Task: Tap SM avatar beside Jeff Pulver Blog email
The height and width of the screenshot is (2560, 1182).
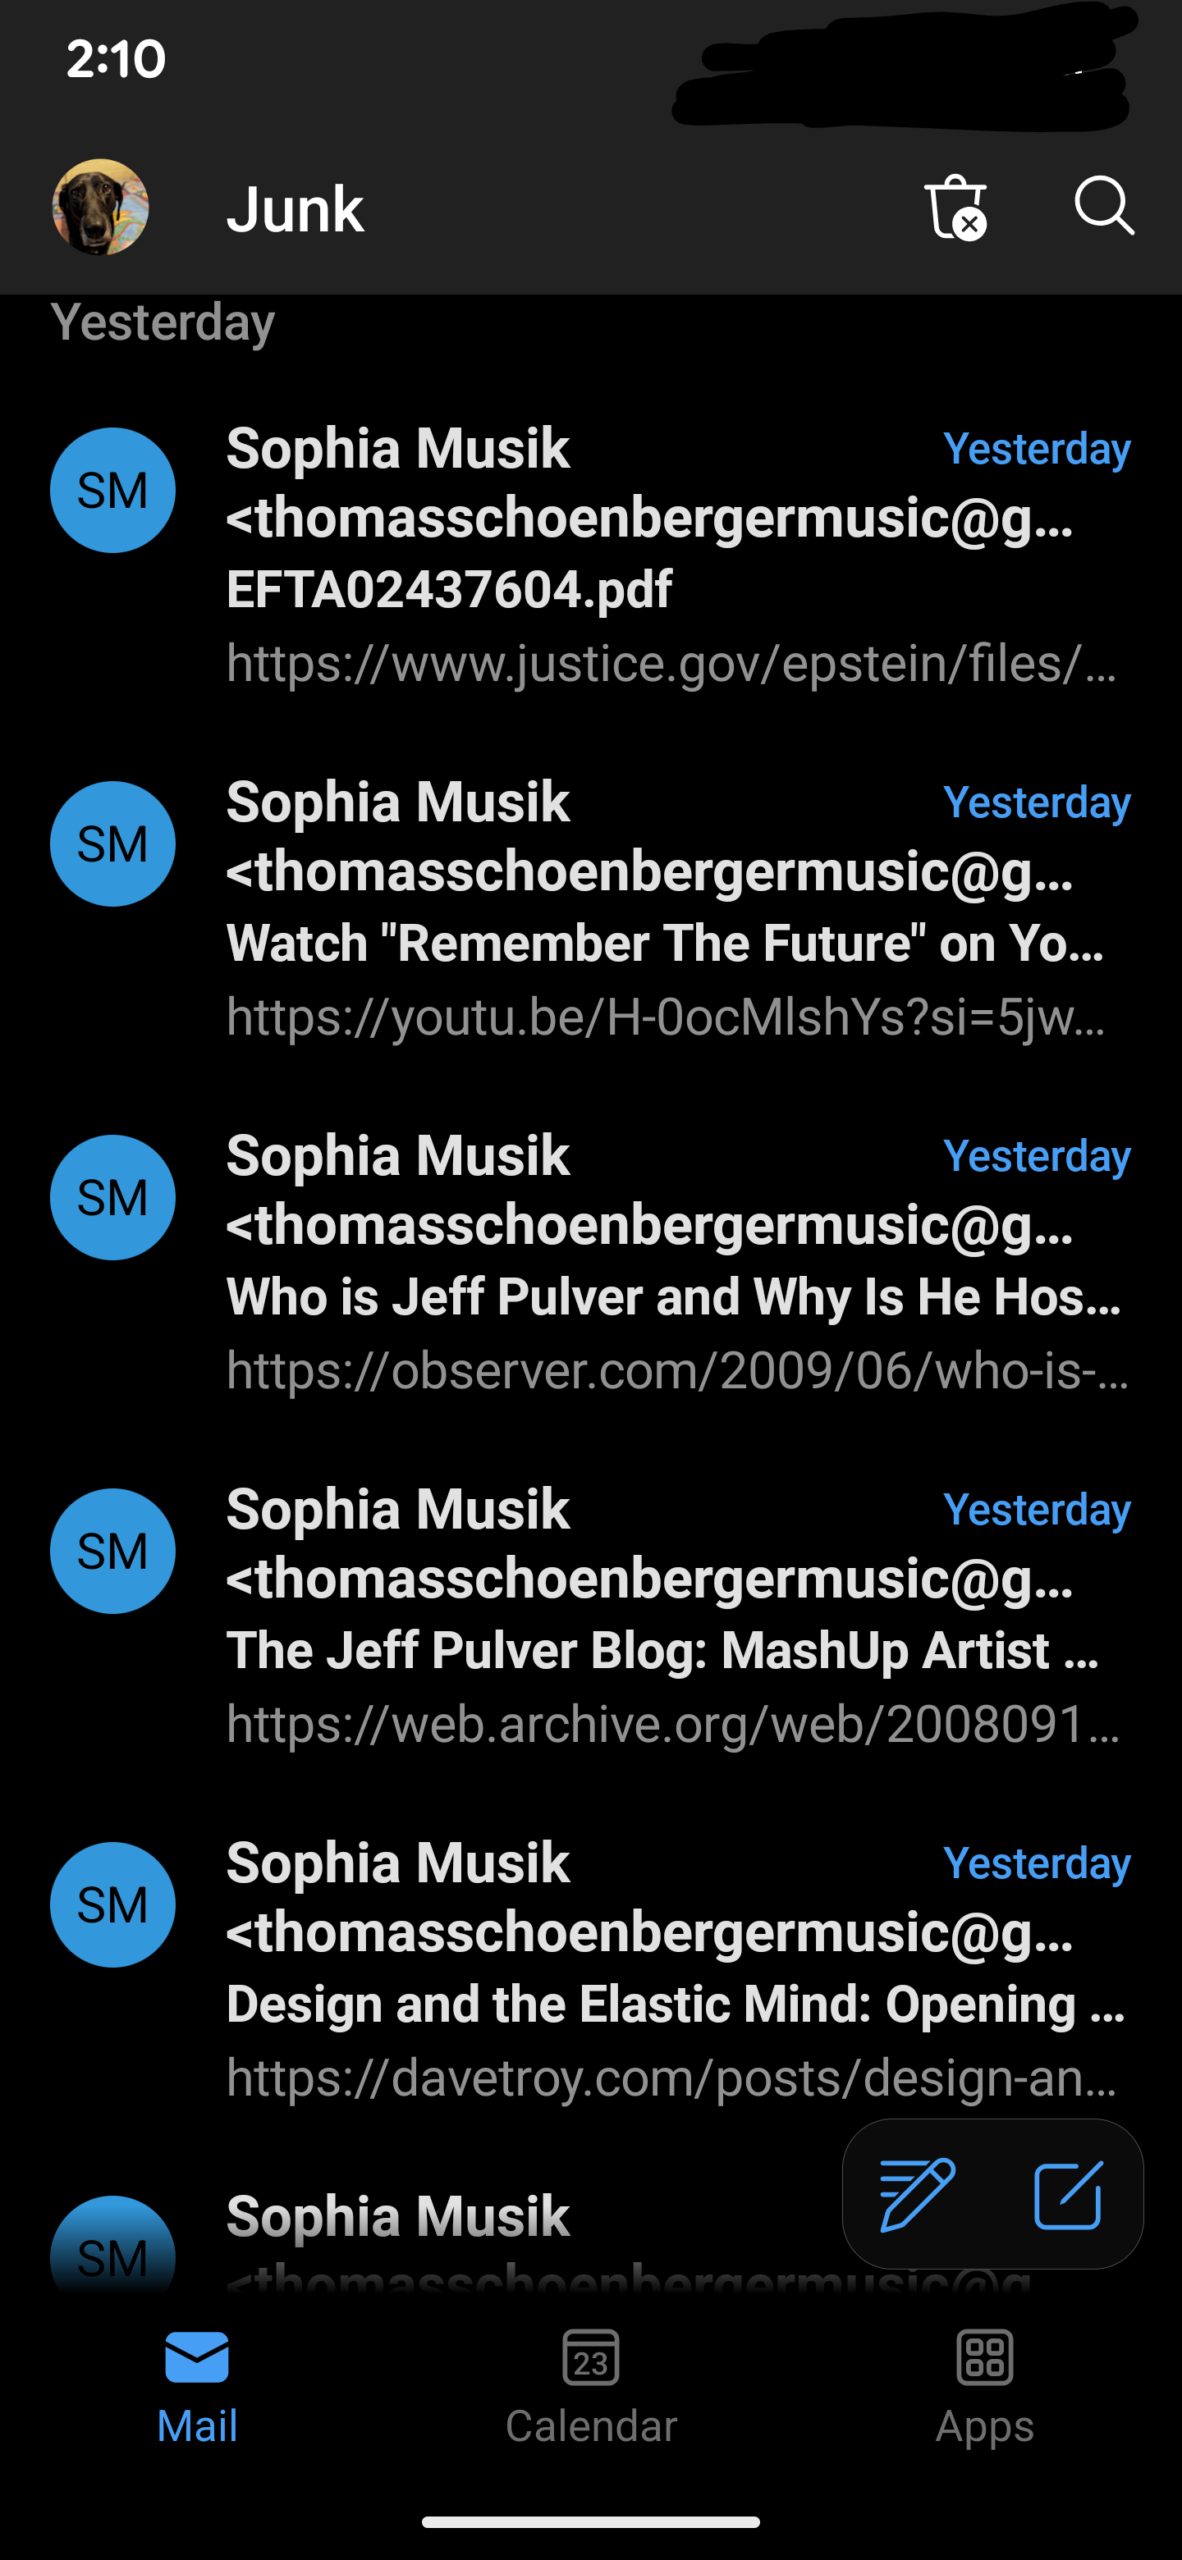Action: (113, 1551)
